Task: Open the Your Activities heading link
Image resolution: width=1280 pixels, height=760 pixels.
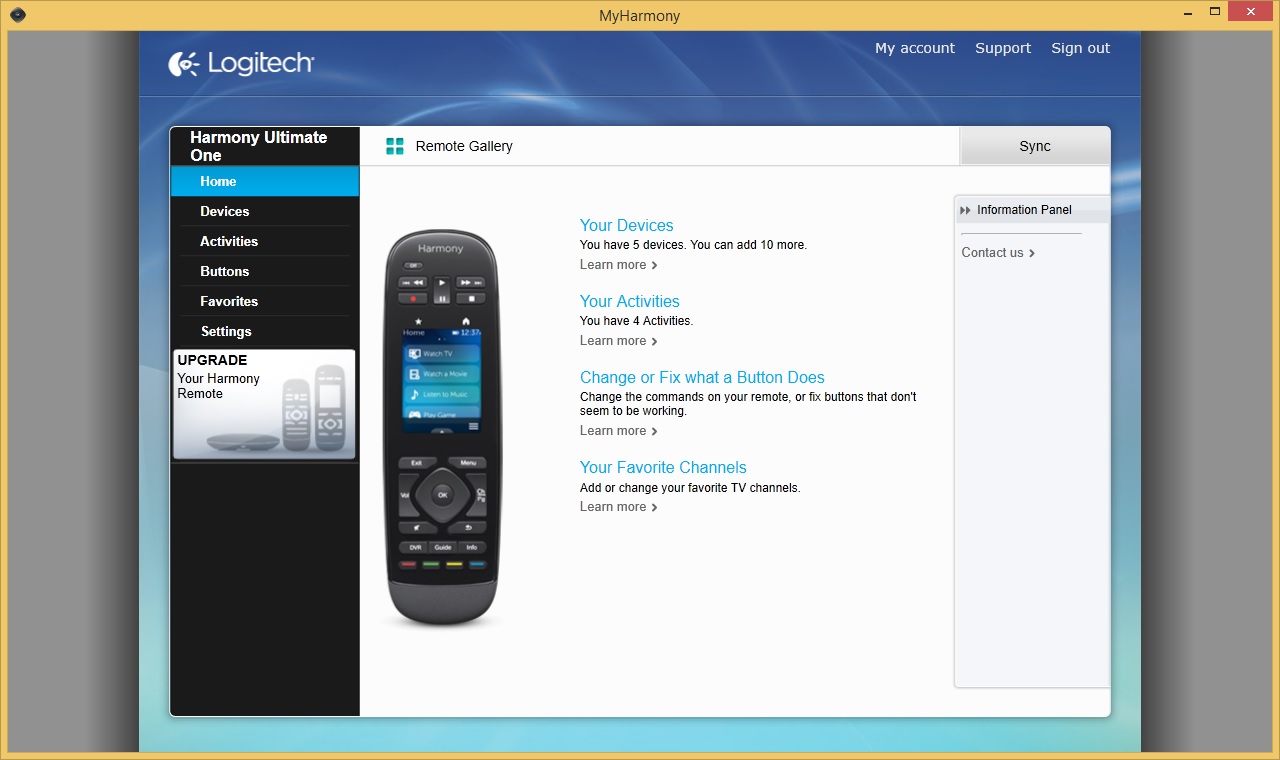Action: 630,302
